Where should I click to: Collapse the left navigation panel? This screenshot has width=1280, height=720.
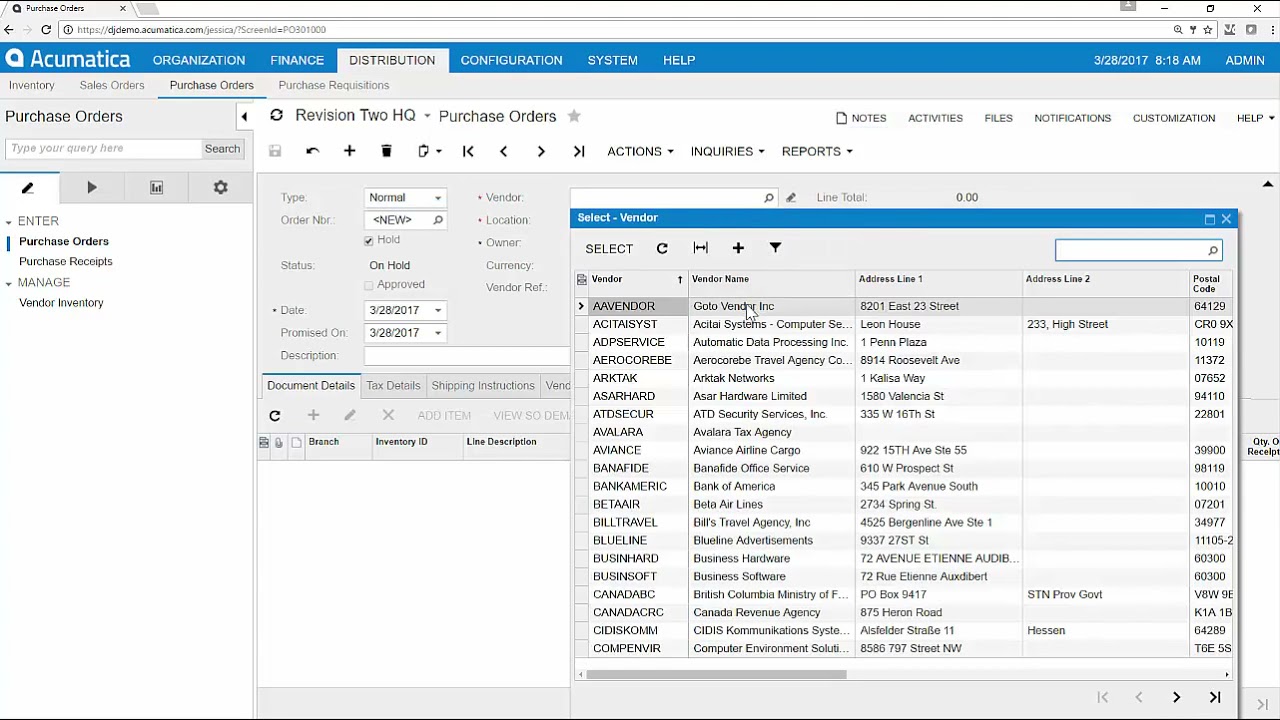point(244,117)
